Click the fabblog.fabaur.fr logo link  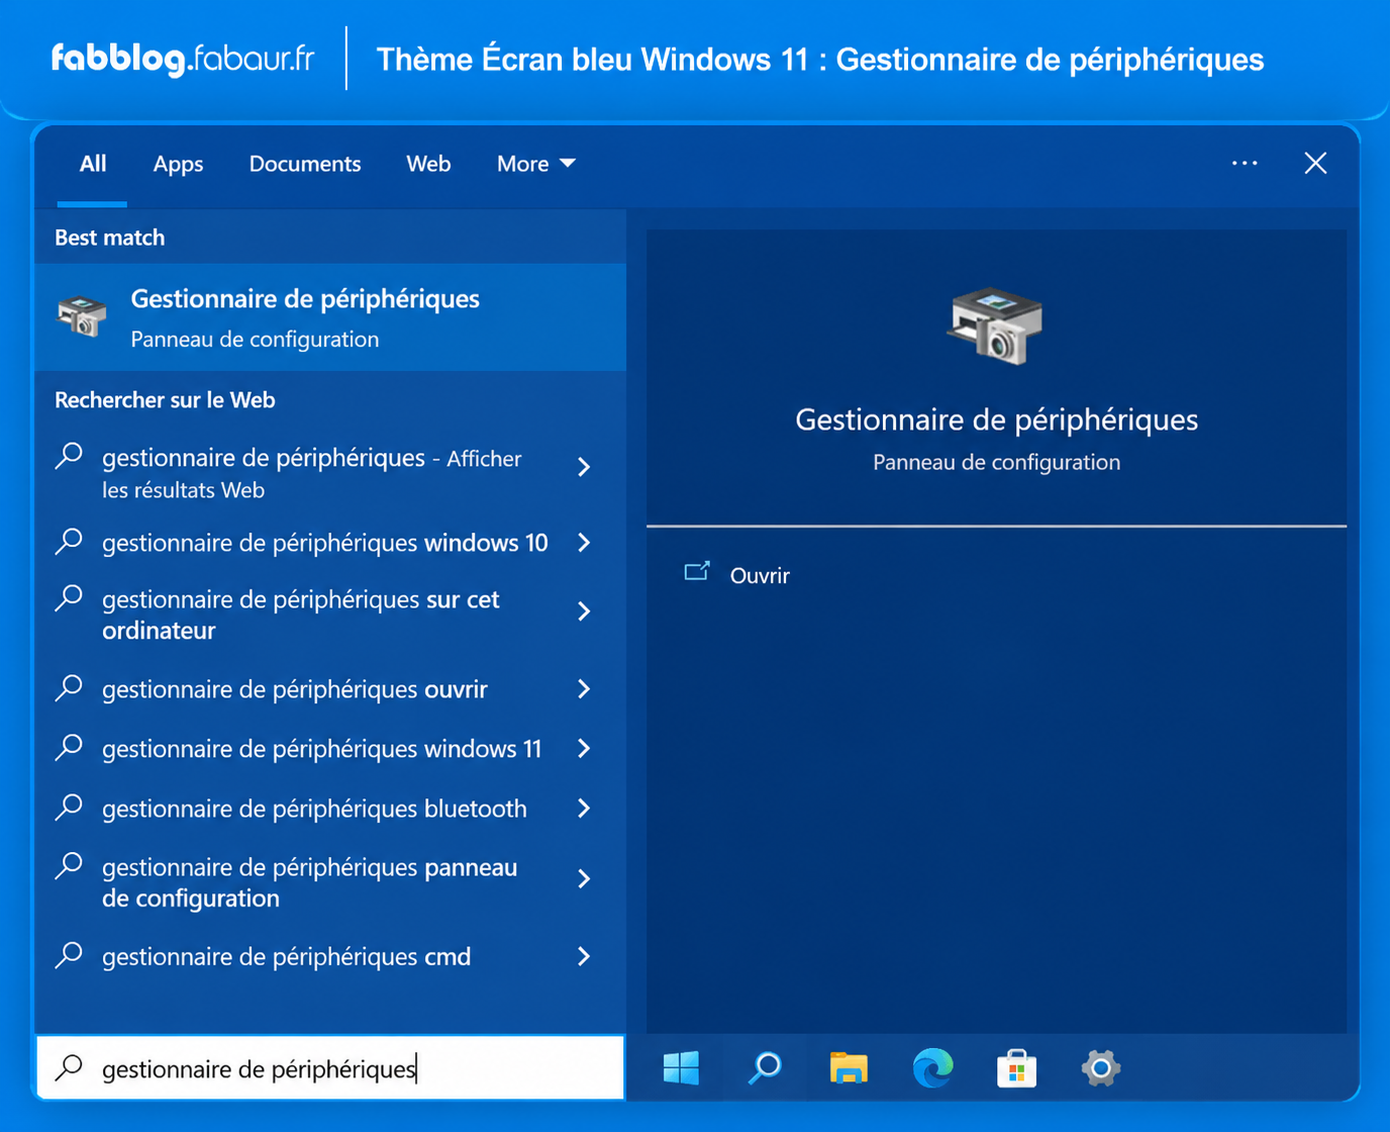pyautogui.click(x=183, y=59)
